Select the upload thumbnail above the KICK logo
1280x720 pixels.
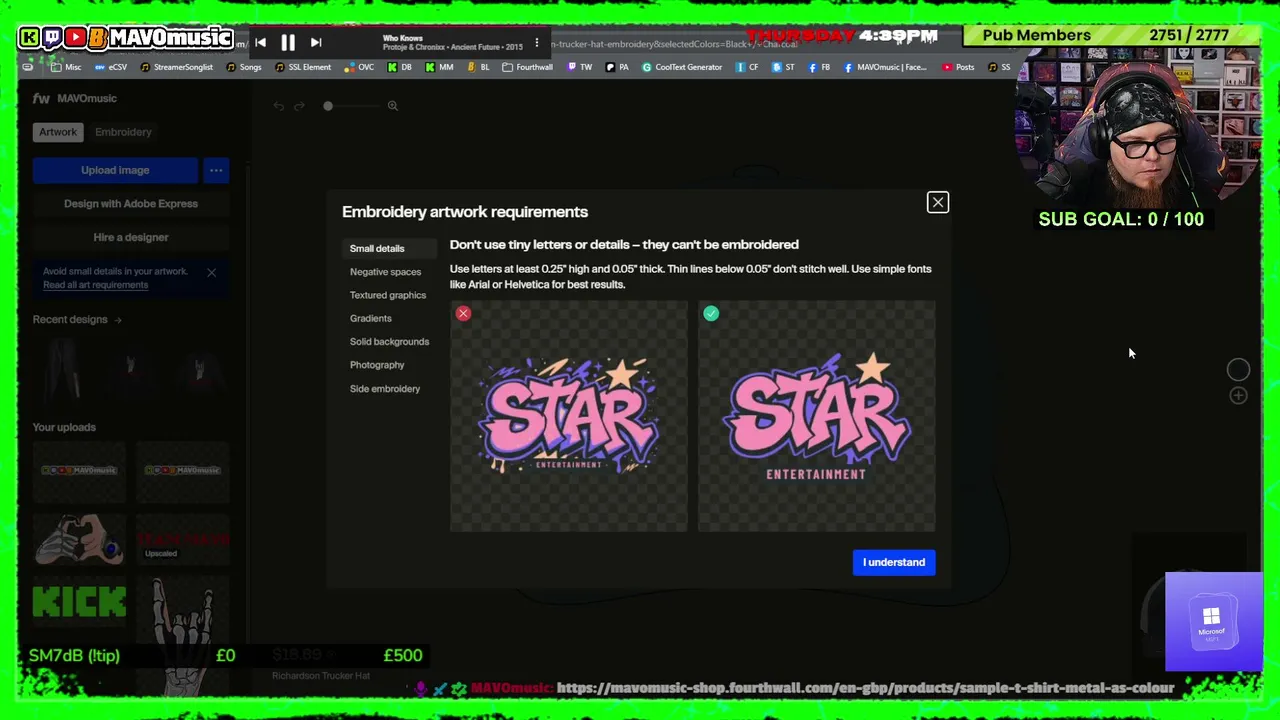[x=79, y=539]
